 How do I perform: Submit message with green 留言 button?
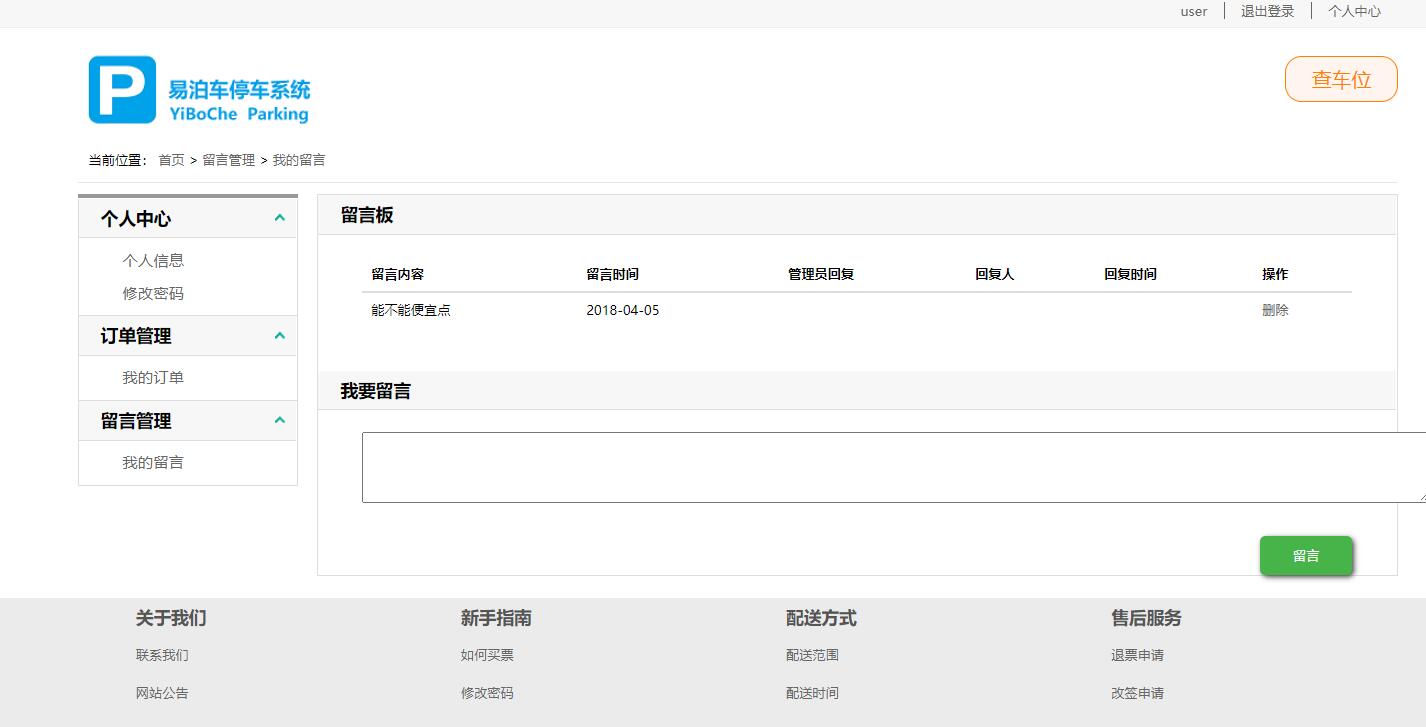click(1305, 556)
